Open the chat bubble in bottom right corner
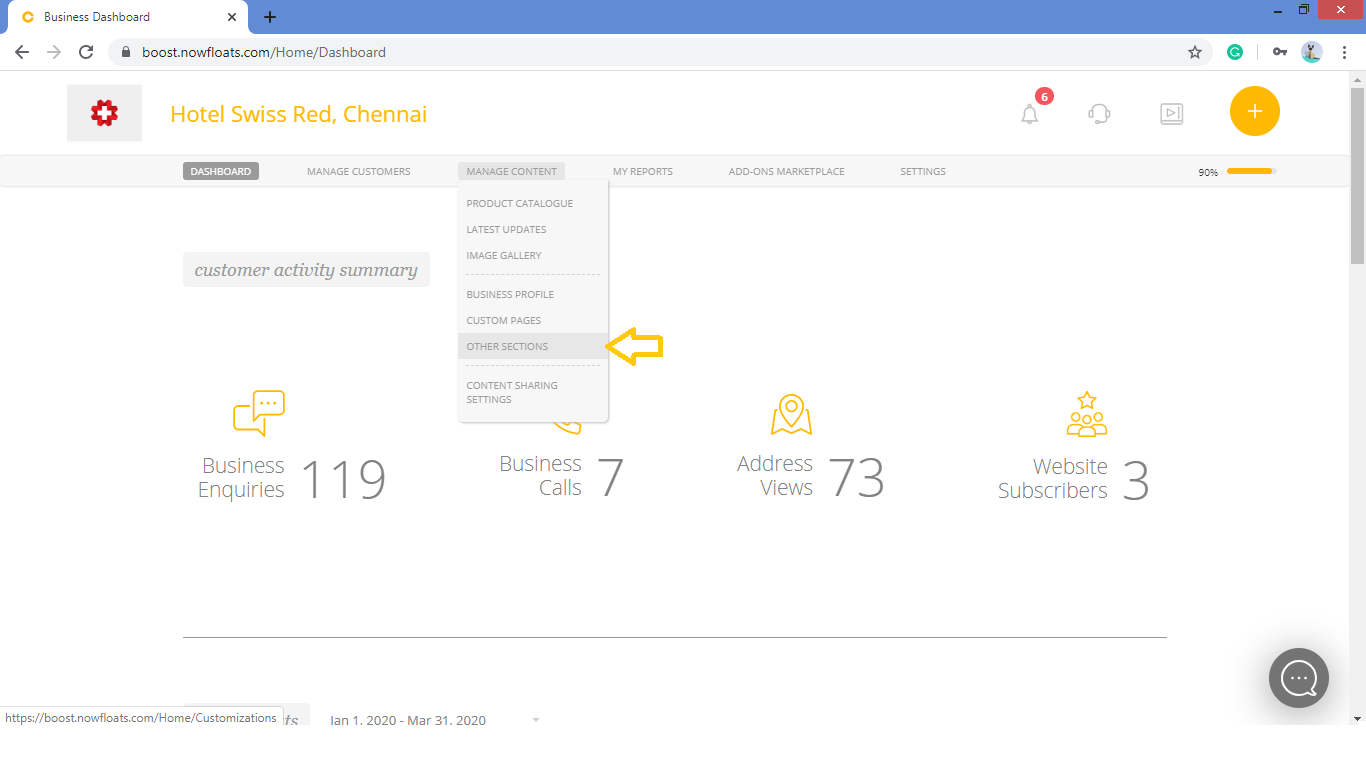Image resolution: width=1366 pixels, height=768 pixels. click(x=1298, y=678)
